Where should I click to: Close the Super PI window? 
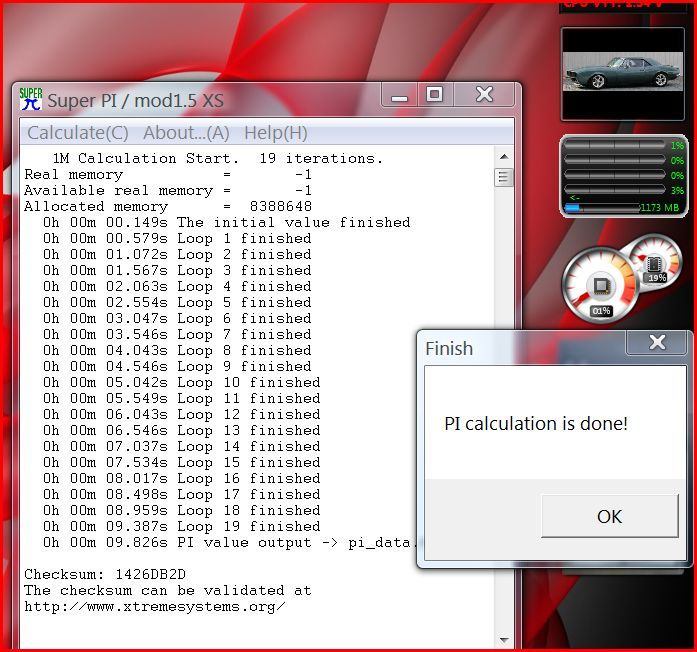click(484, 95)
